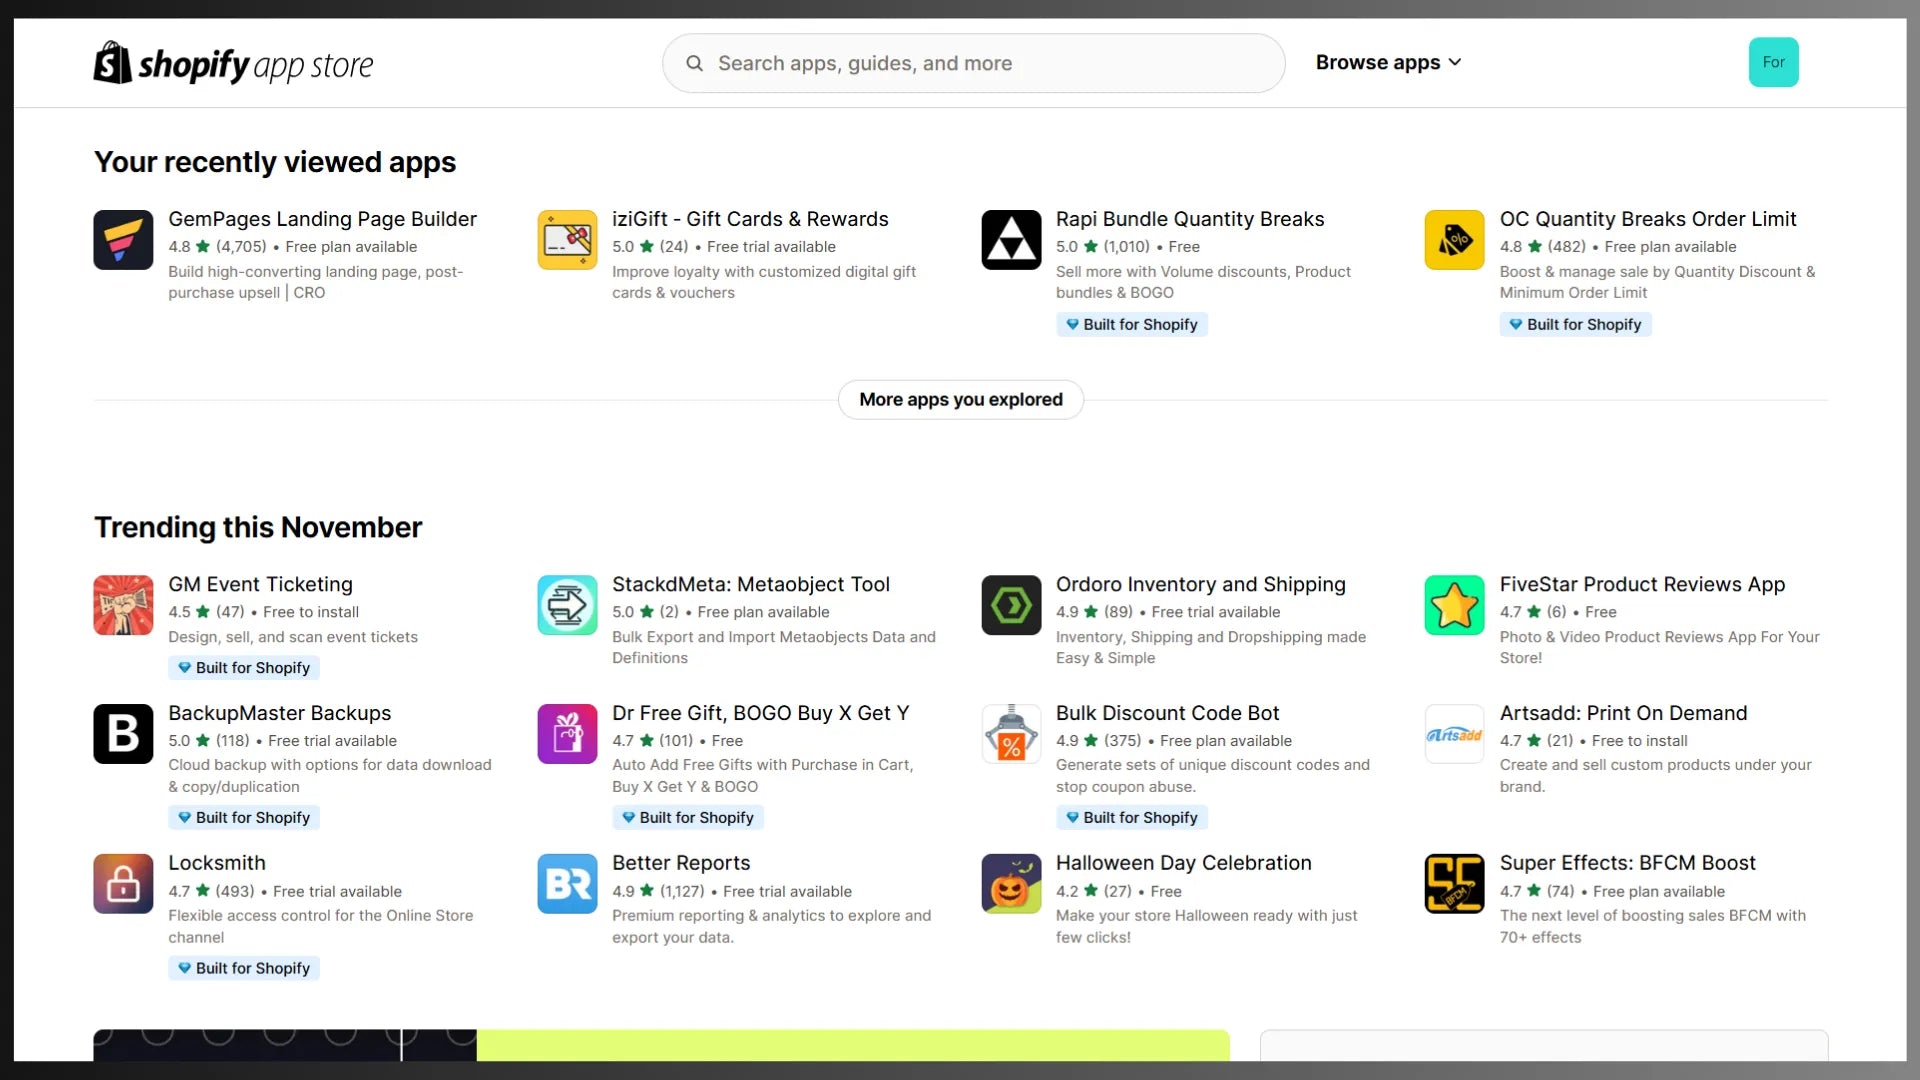Viewport: 1920px width, 1080px height.
Task: Click the More apps you explored button
Action: pyautogui.click(x=960, y=400)
